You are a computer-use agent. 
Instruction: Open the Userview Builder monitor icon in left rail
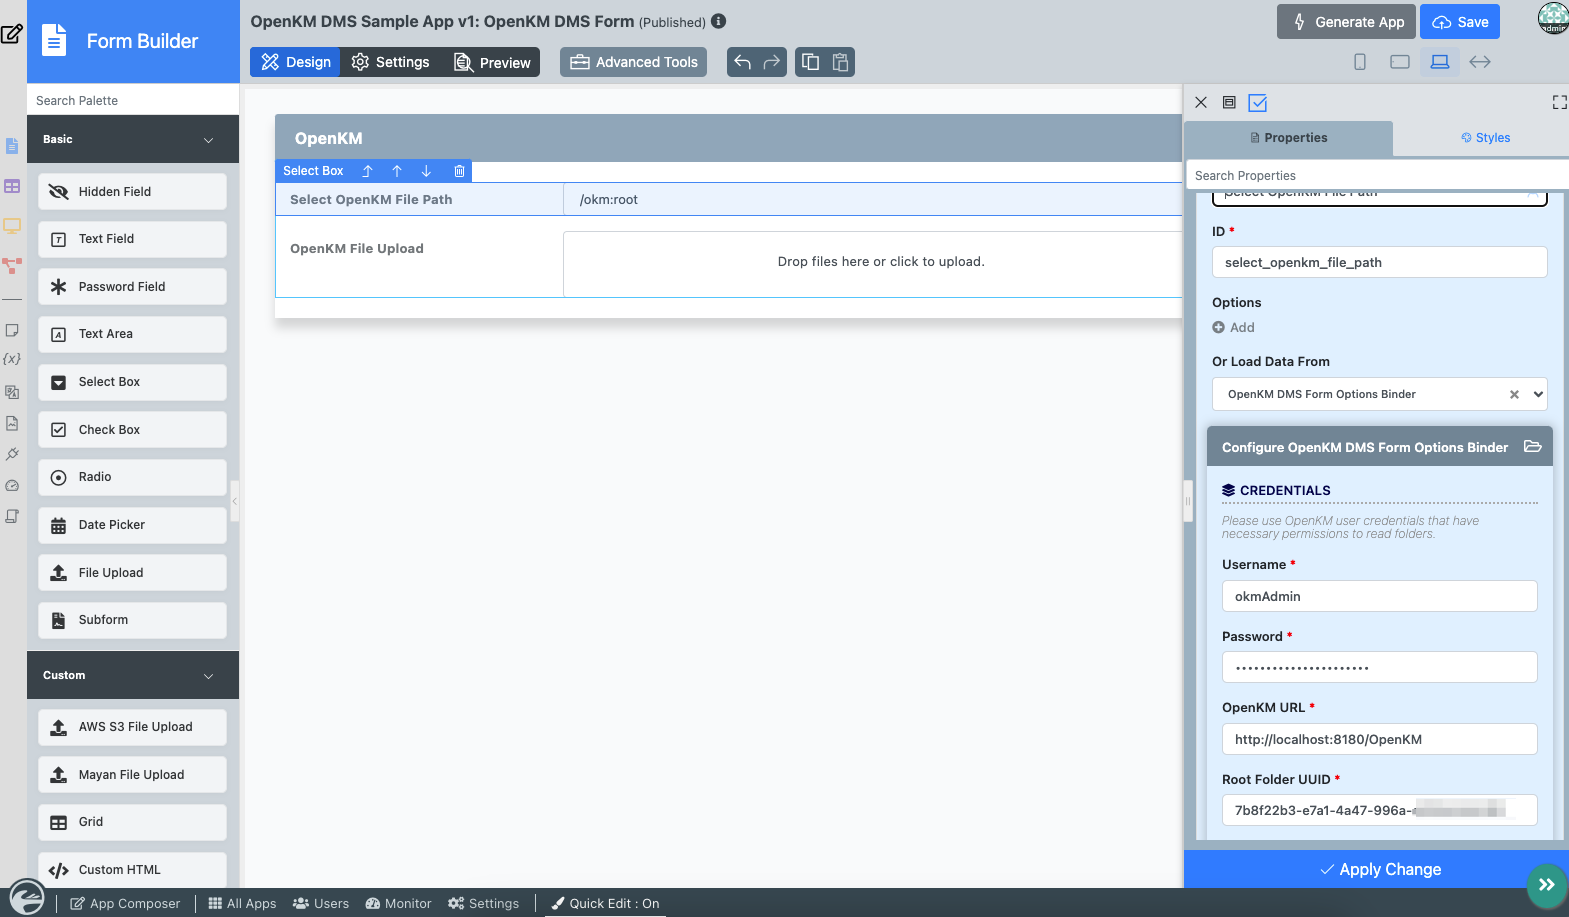pyautogui.click(x=12, y=226)
